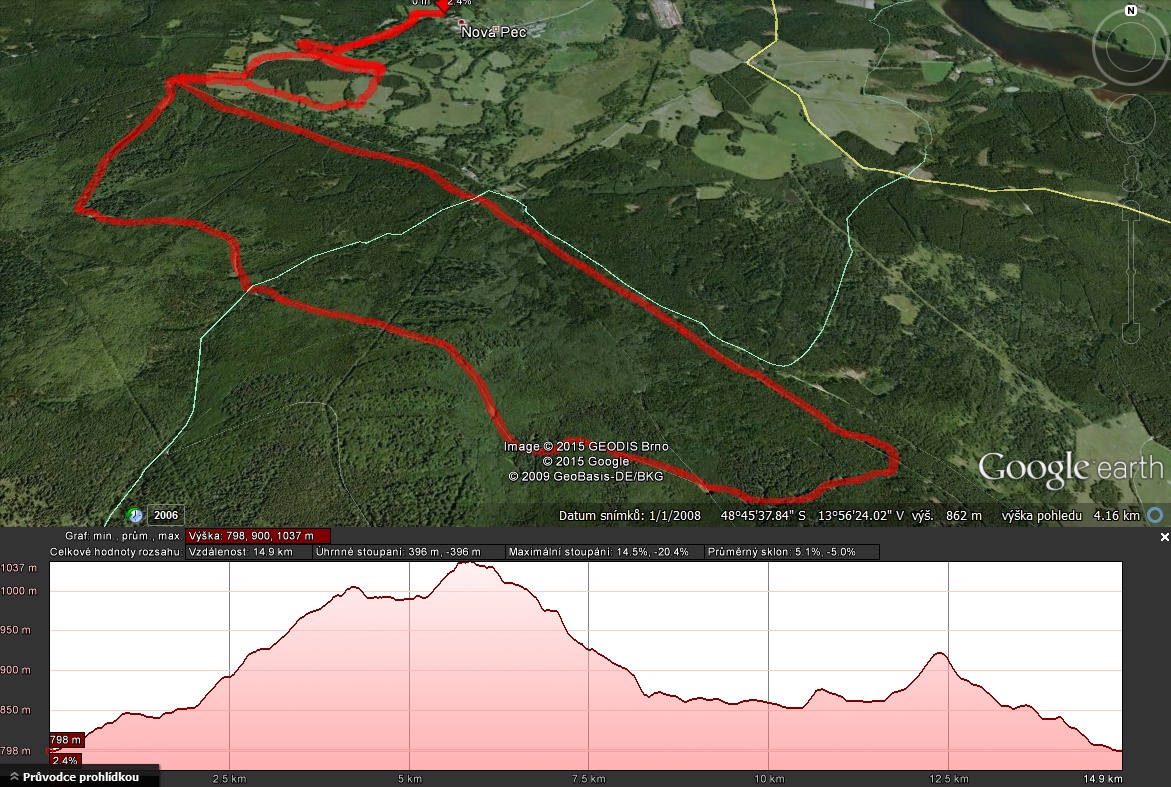The height and width of the screenshot is (787, 1171).
Task: Click the 10 km x-axis label
Action: 769,779
